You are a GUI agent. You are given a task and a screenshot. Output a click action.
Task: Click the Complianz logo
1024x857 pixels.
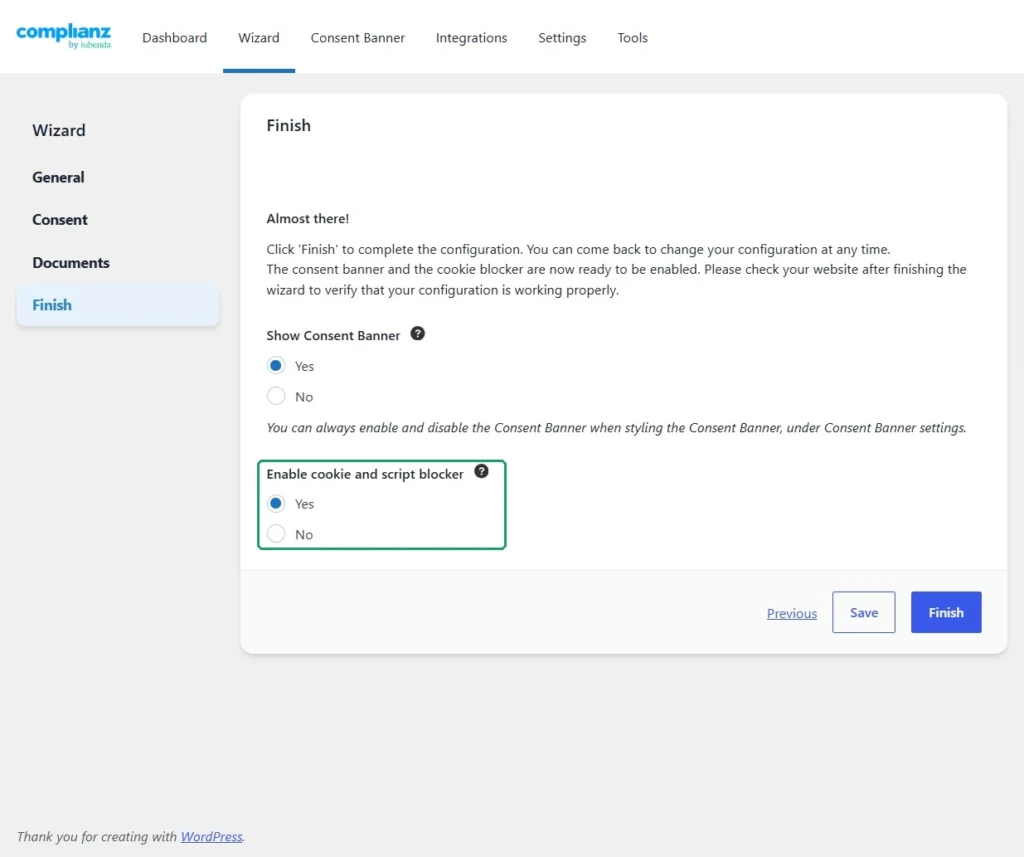click(x=63, y=36)
